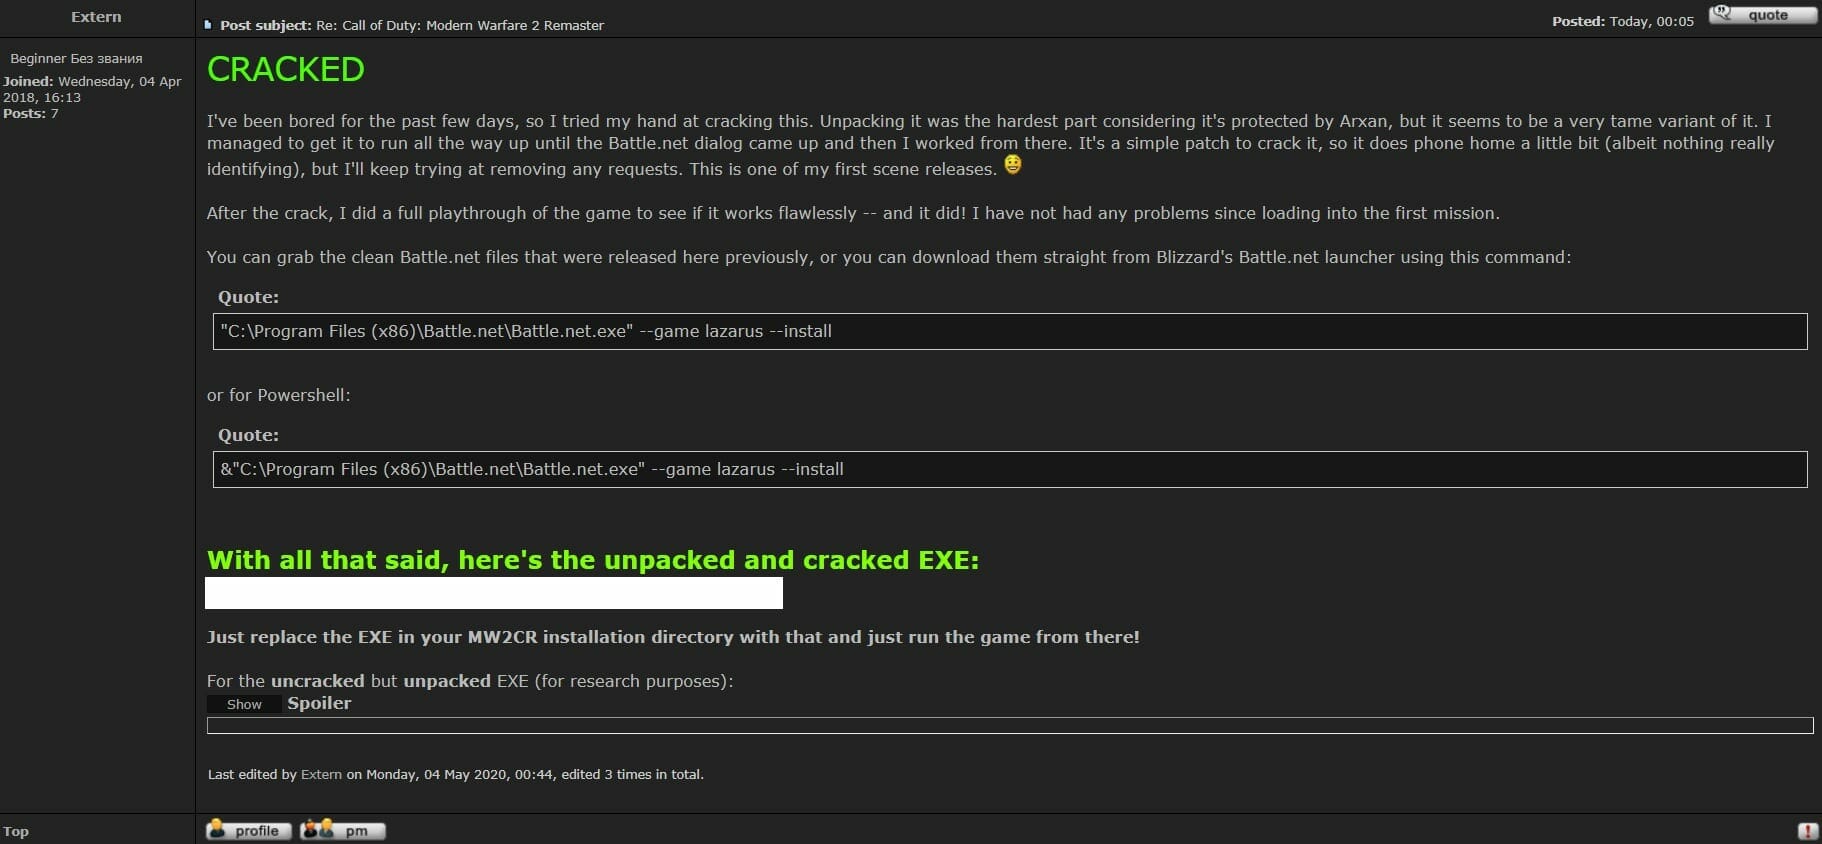
Task: Click Extern link in the last edited line
Action: pyautogui.click(x=321, y=774)
